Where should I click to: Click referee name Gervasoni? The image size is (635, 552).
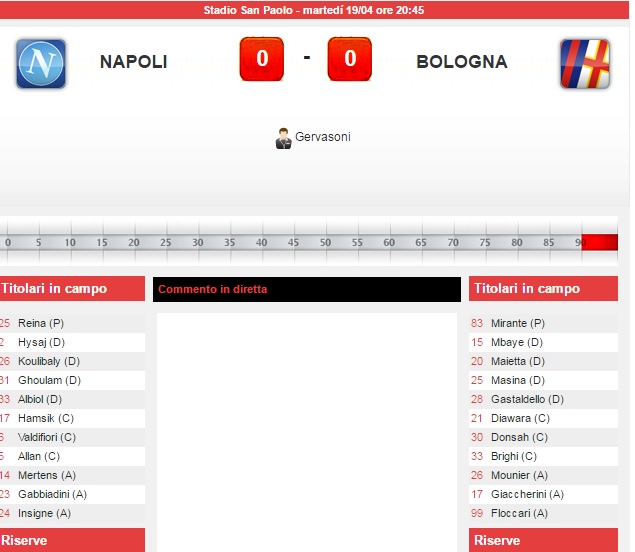(x=323, y=137)
